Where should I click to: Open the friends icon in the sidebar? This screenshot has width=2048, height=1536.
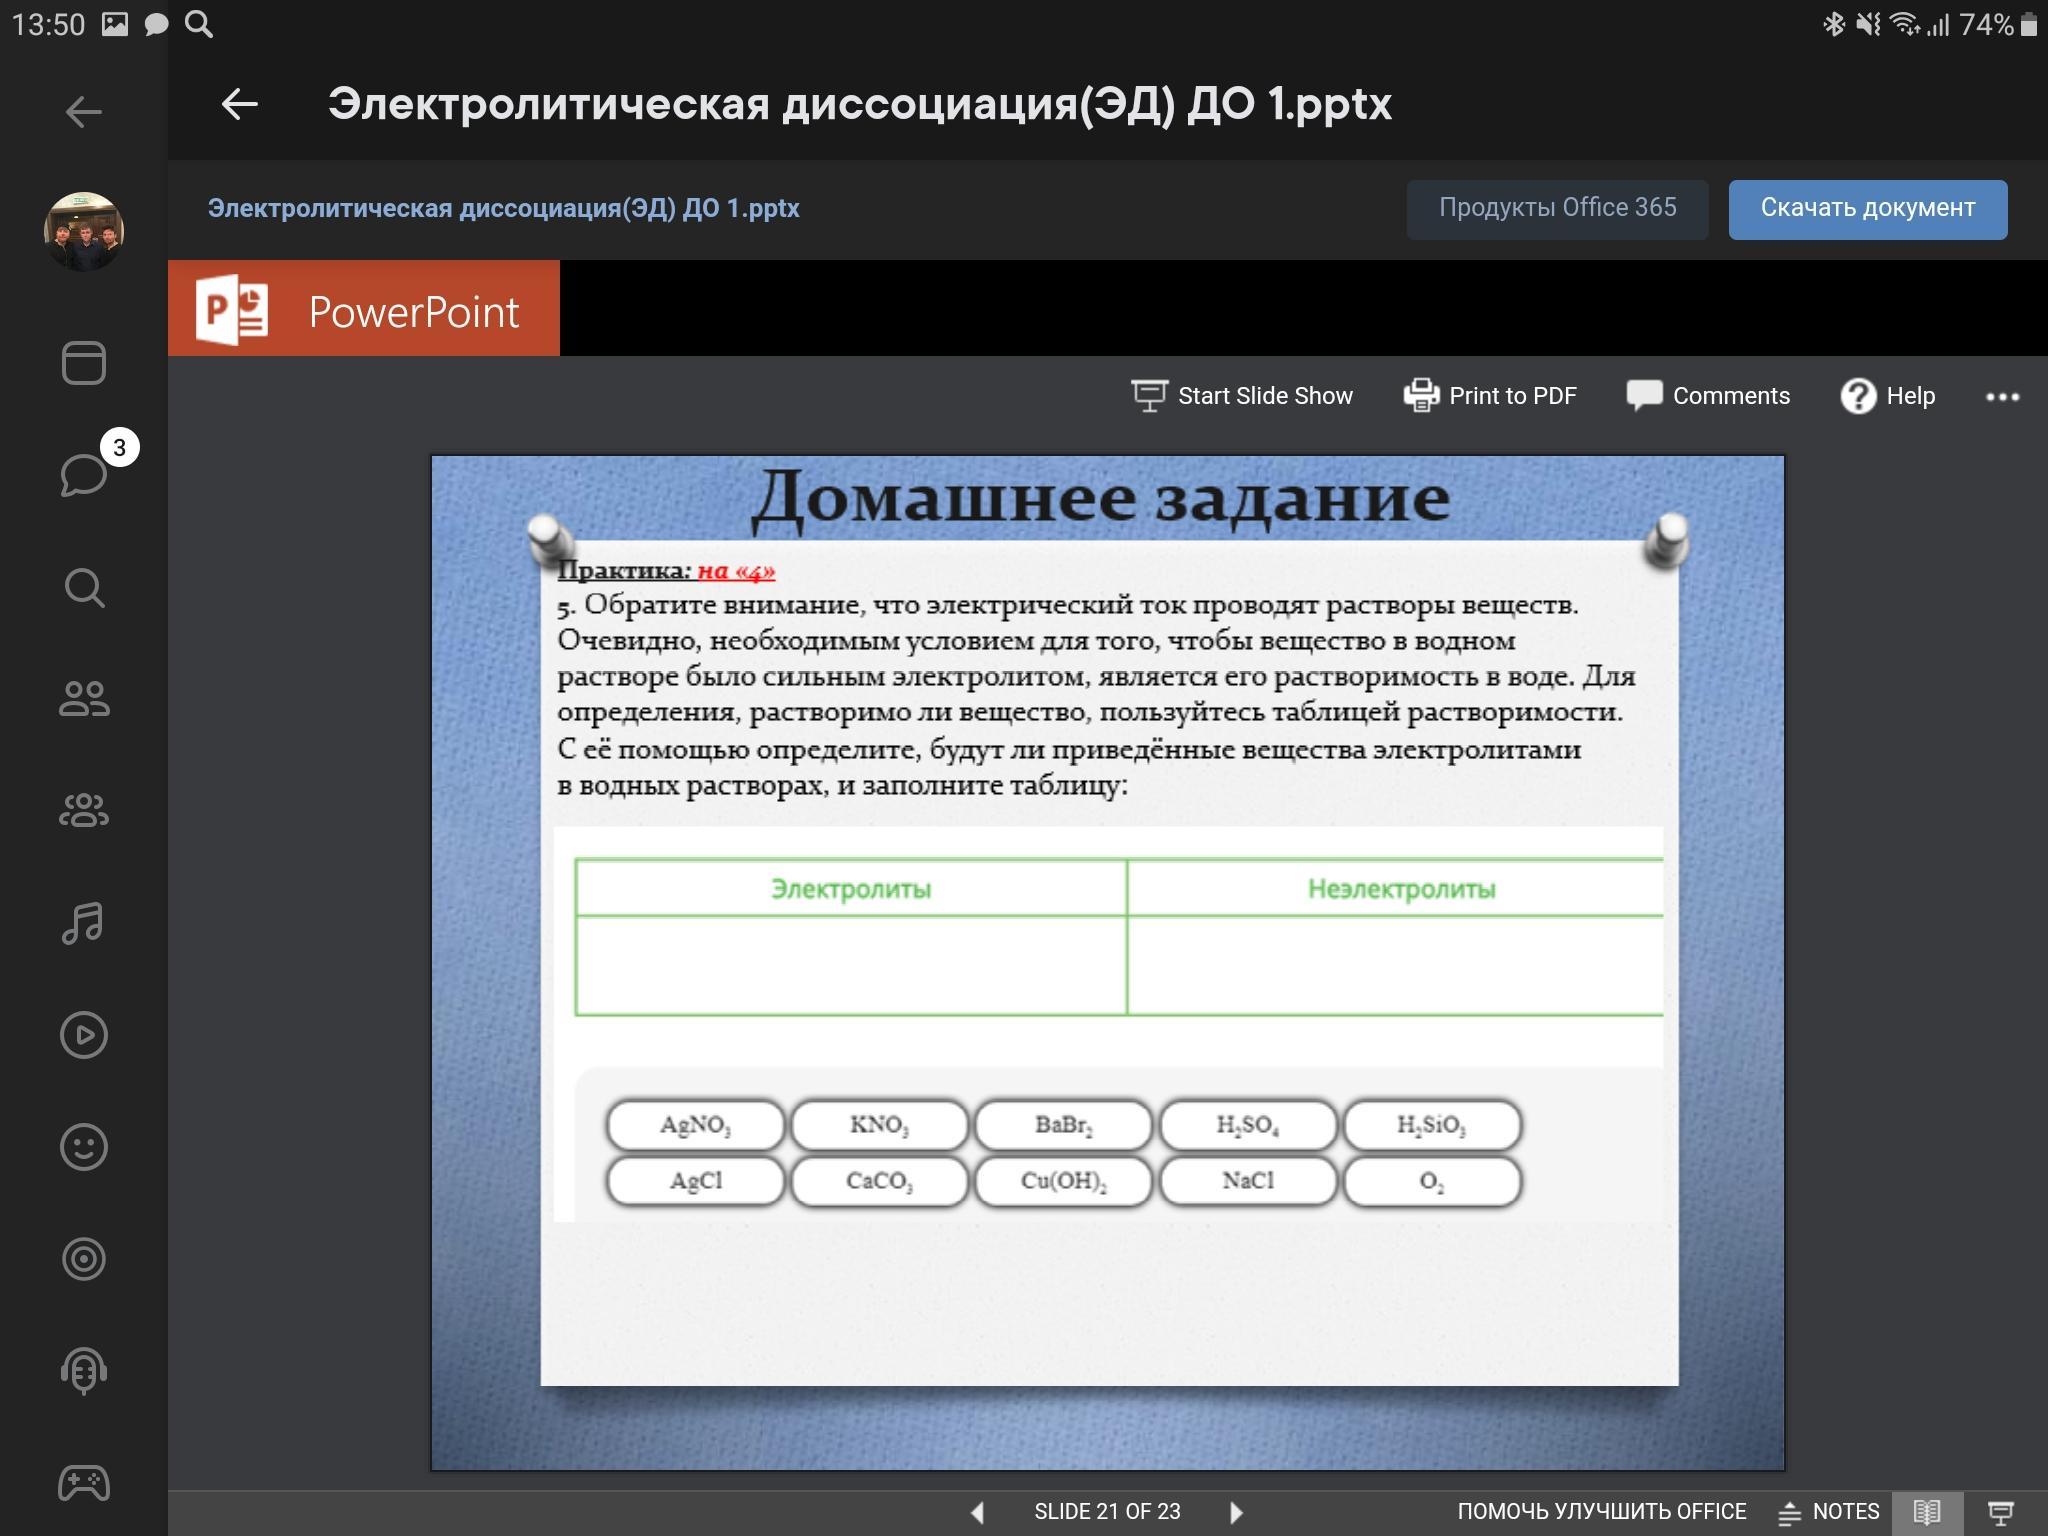pos(84,698)
